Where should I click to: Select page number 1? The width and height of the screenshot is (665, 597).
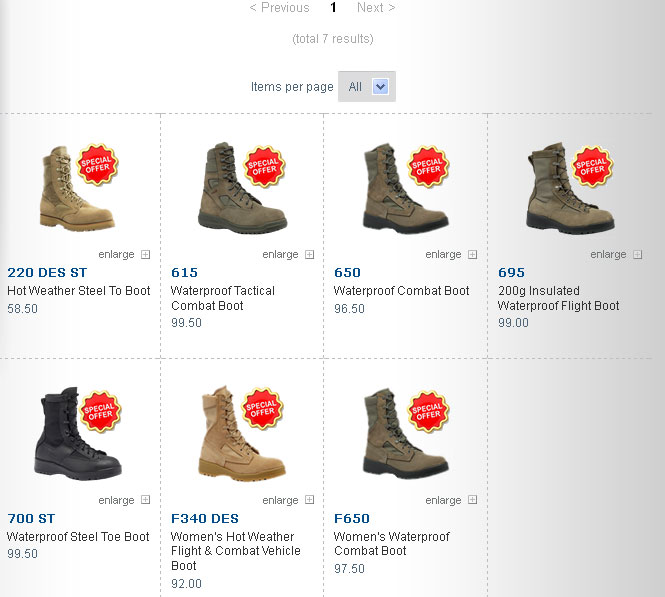tap(333, 8)
